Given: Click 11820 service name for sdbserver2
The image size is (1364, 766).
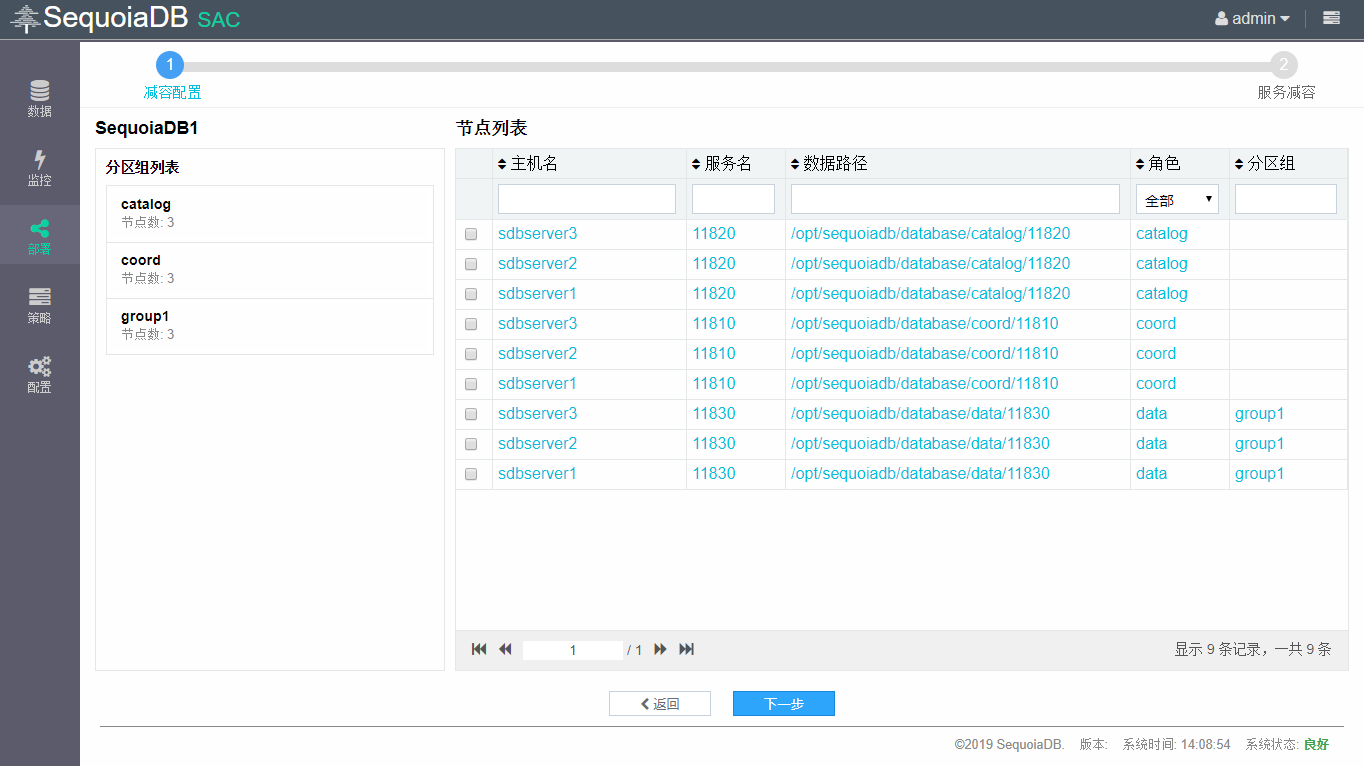Looking at the screenshot, I should (x=714, y=264).
